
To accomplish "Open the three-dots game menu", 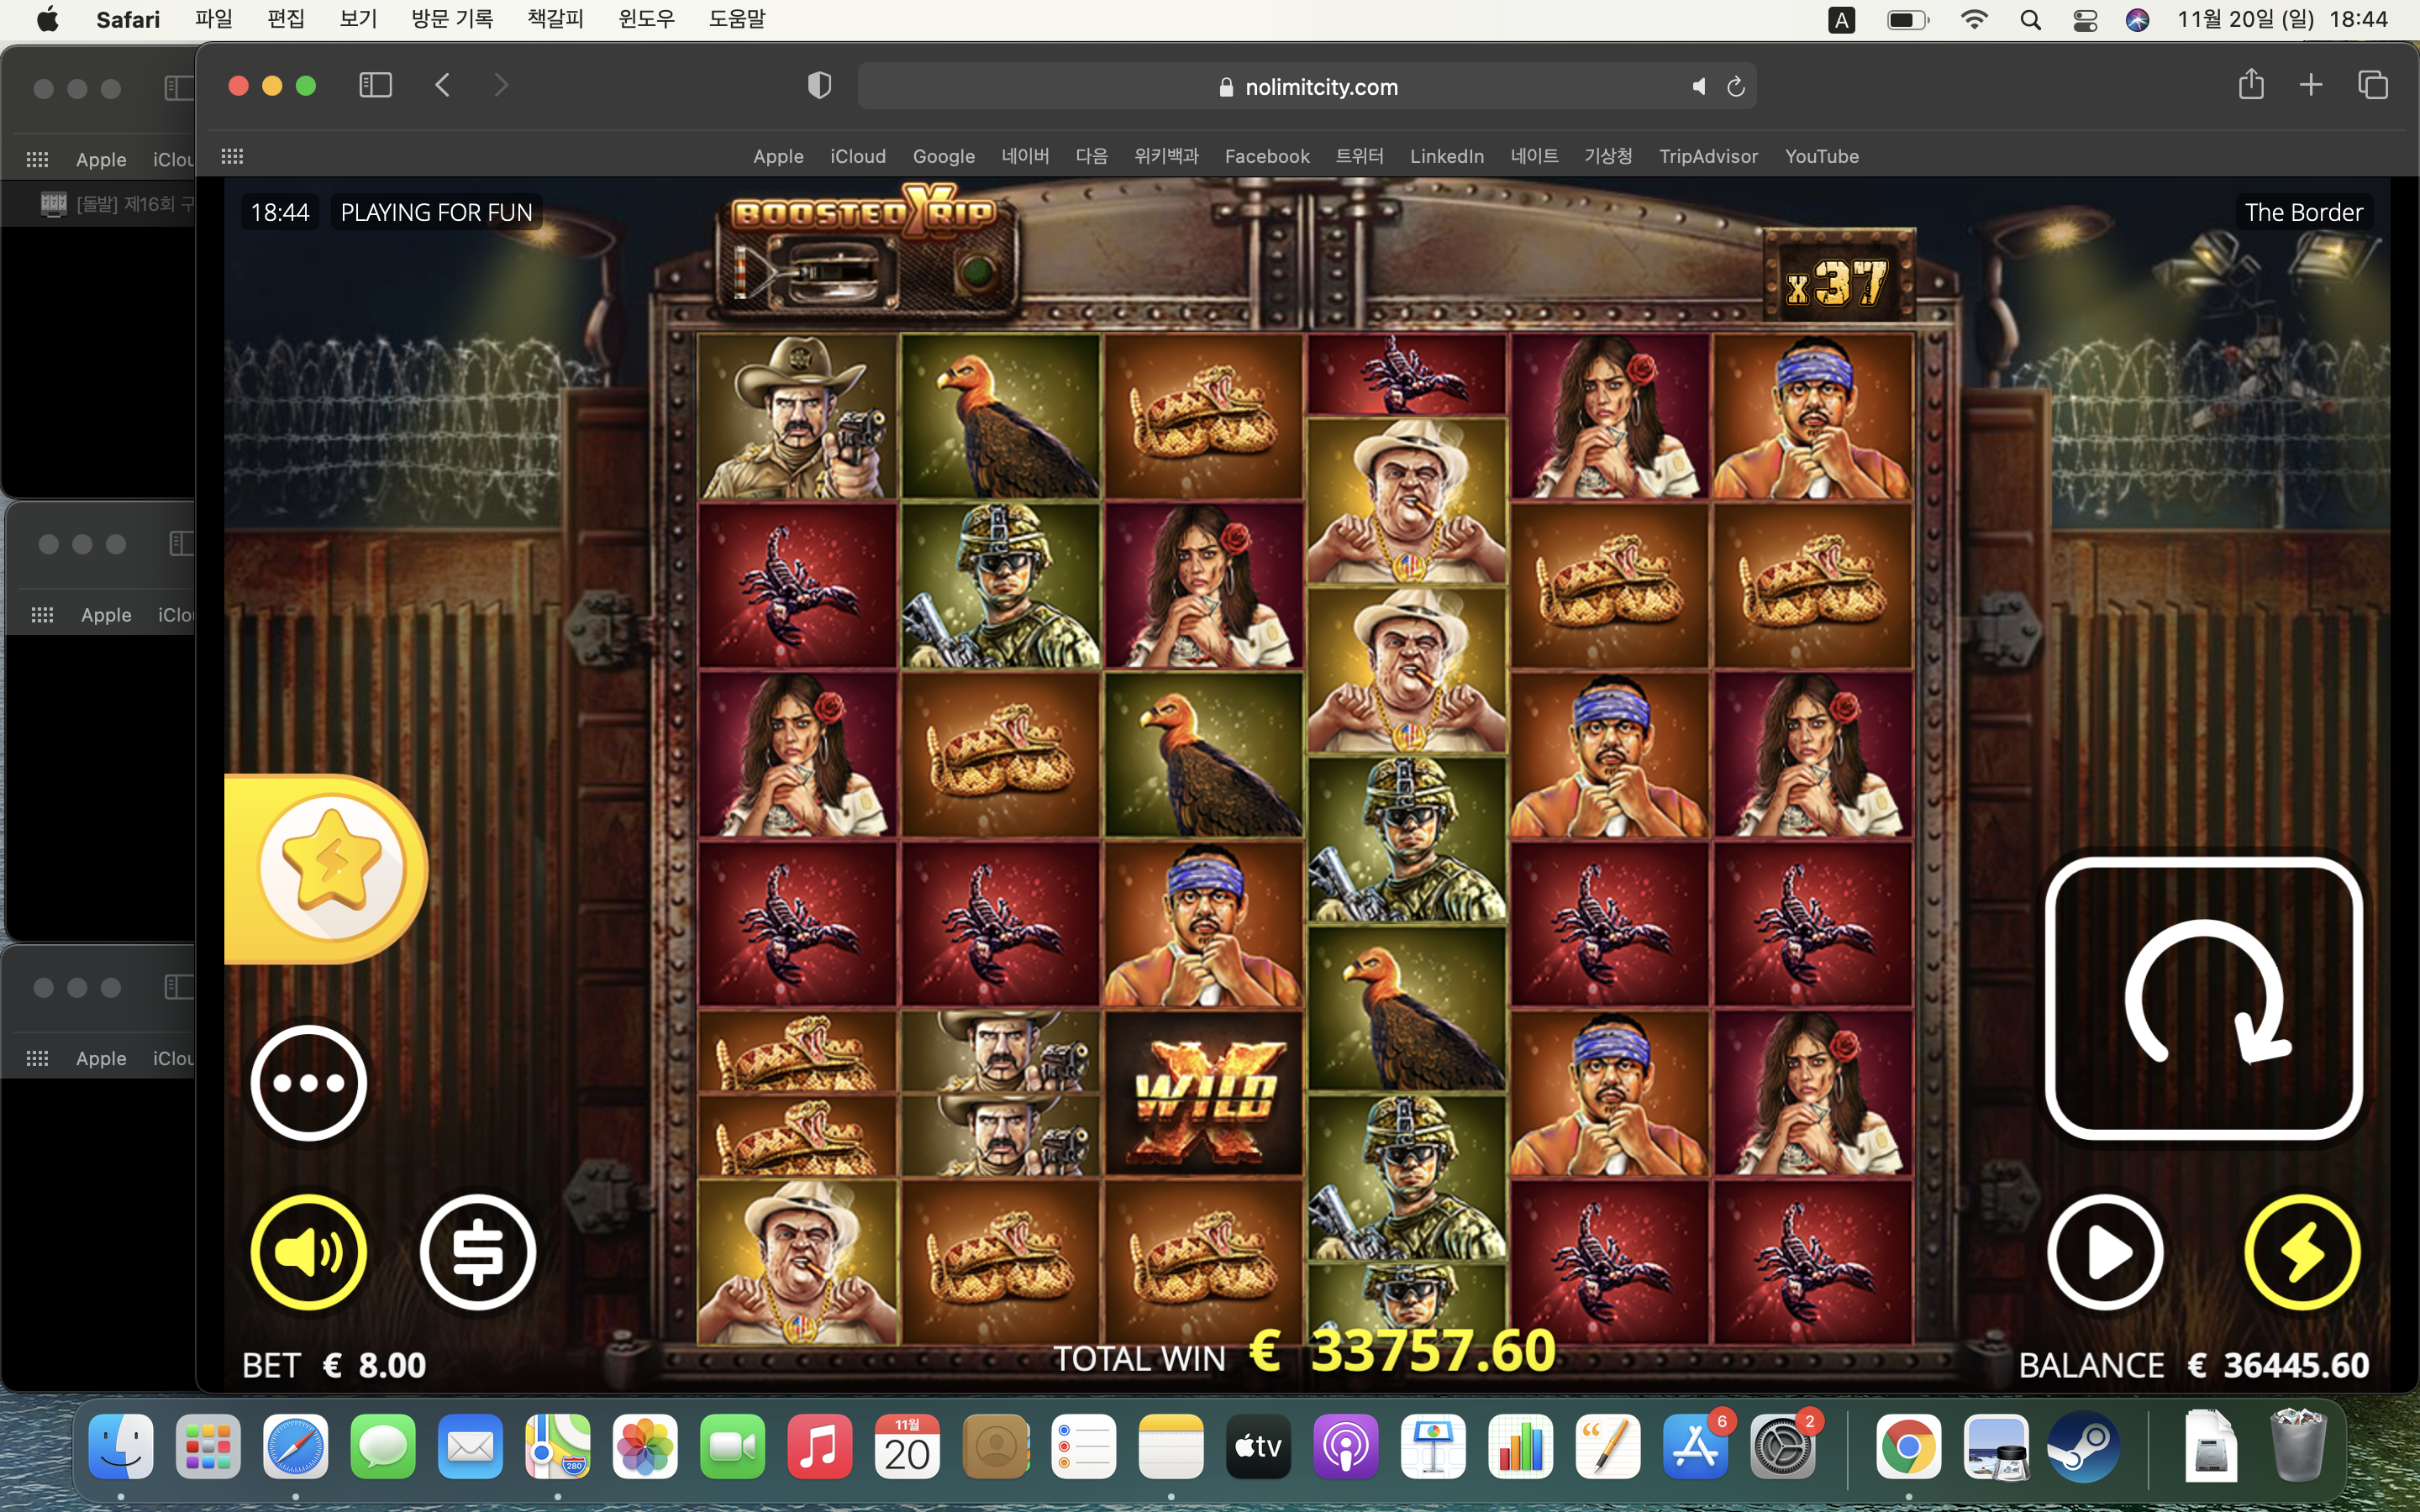I will pos(308,1082).
